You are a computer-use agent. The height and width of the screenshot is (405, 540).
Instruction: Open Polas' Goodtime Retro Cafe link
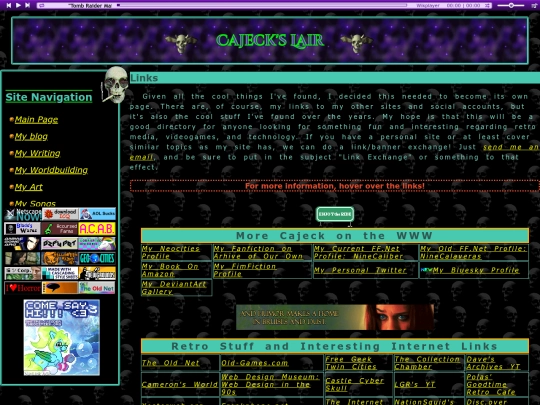click(491, 384)
